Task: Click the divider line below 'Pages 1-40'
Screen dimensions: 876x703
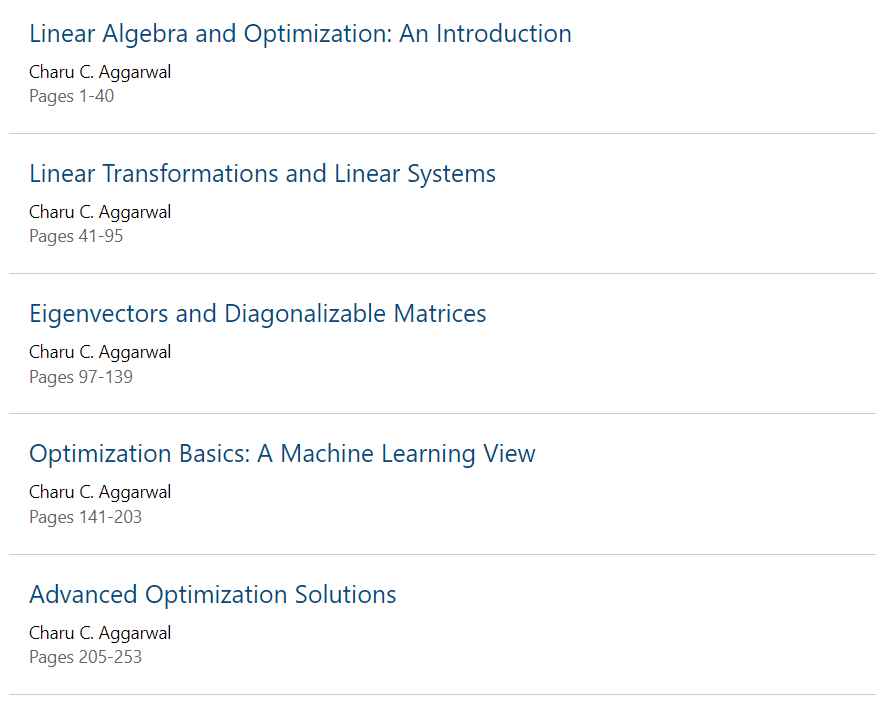Action: (442, 133)
